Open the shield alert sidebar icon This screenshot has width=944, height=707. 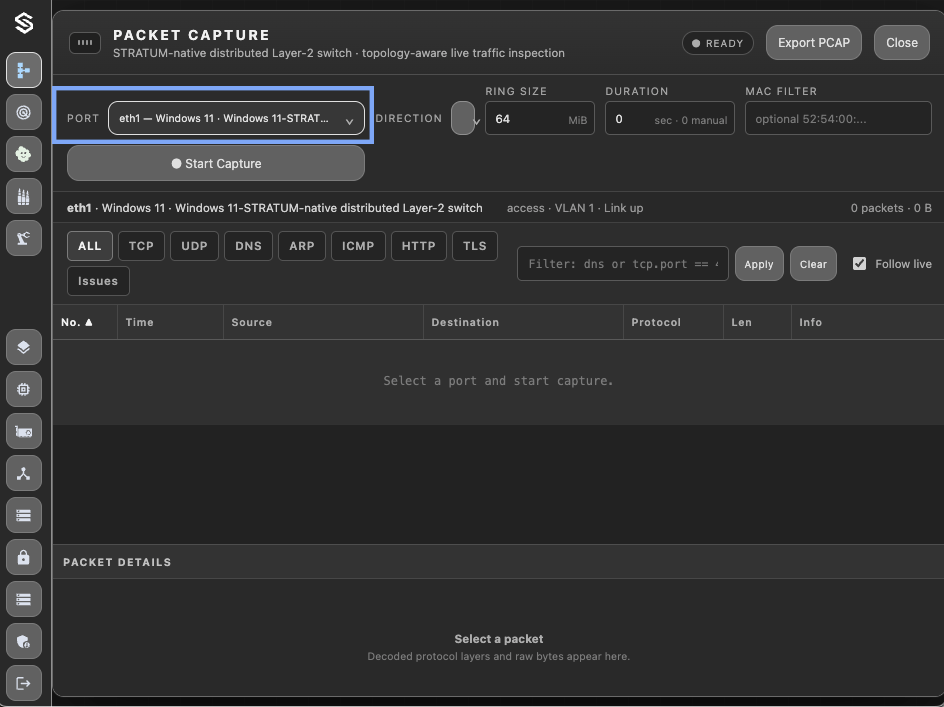[24, 641]
